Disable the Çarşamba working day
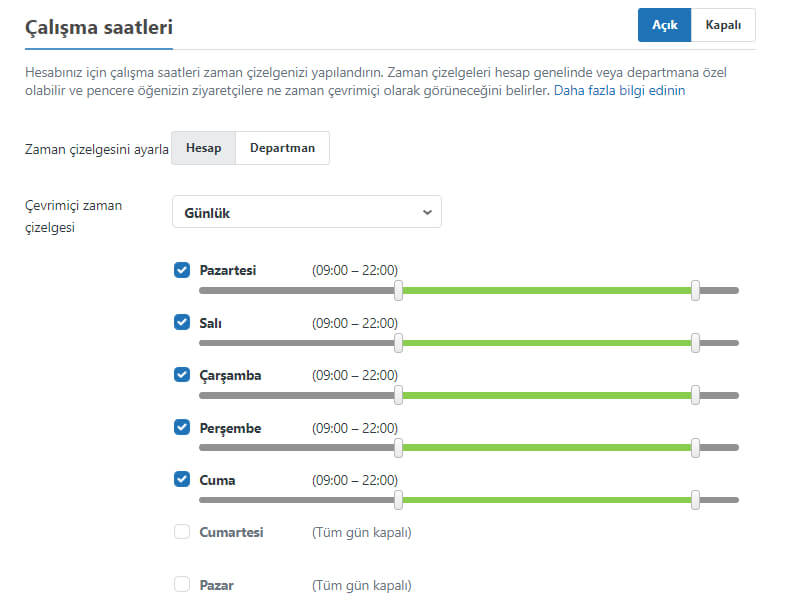Screen dimensions: 807x613 point(182,375)
